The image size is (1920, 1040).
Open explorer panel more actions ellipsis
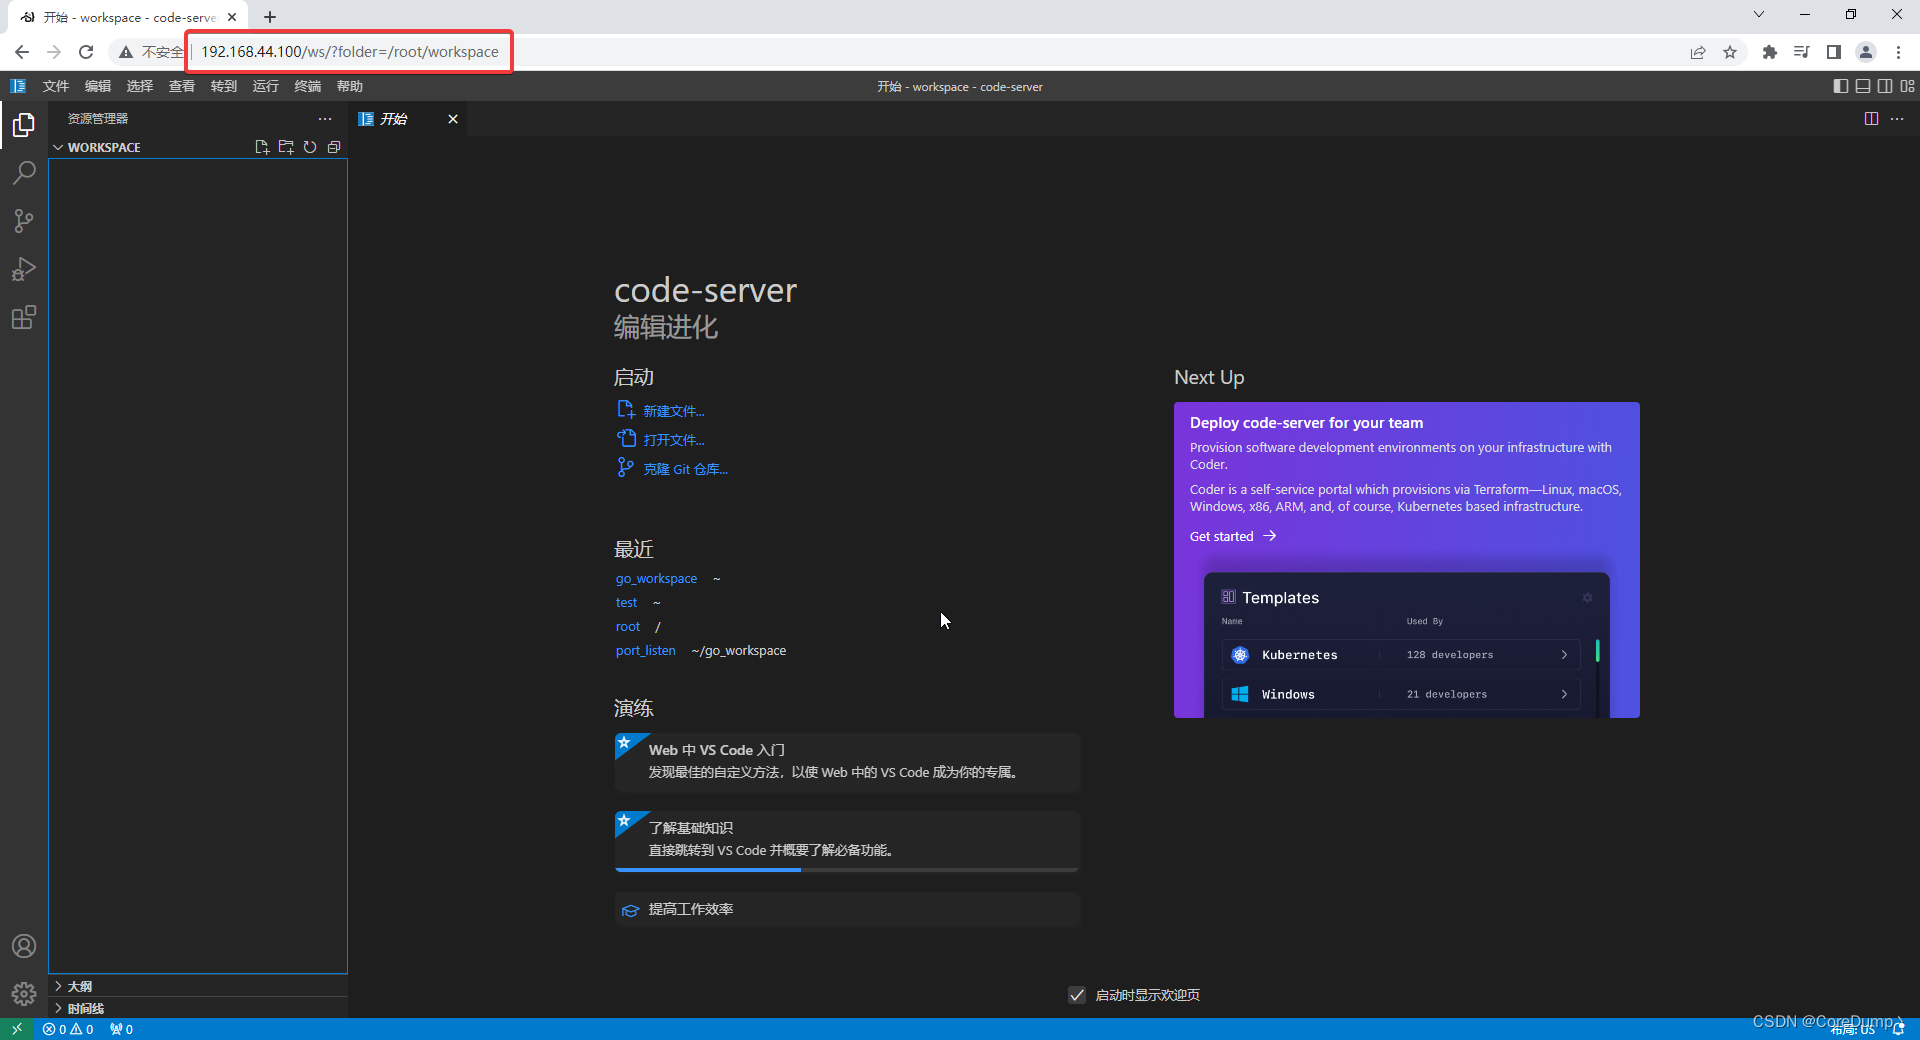click(325, 118)
